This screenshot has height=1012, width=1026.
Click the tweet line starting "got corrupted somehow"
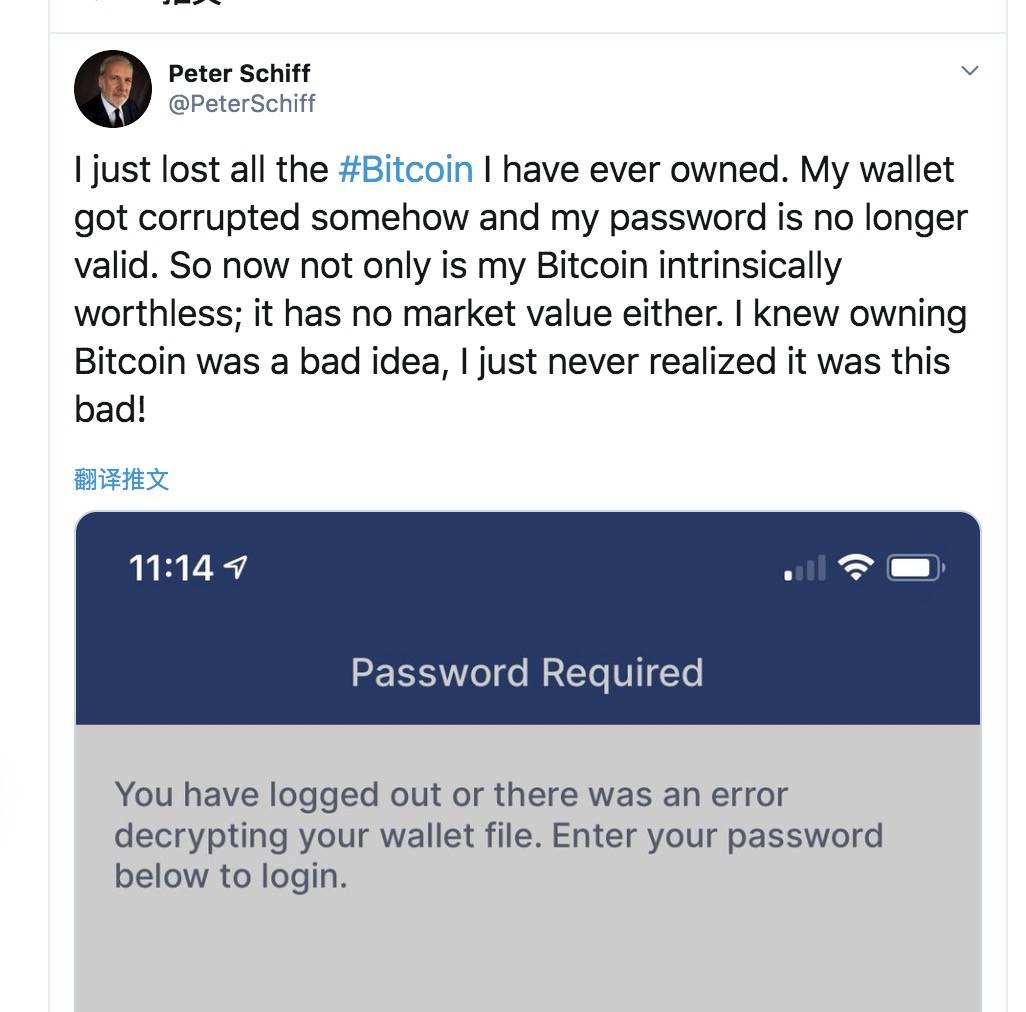click(520, 217)
